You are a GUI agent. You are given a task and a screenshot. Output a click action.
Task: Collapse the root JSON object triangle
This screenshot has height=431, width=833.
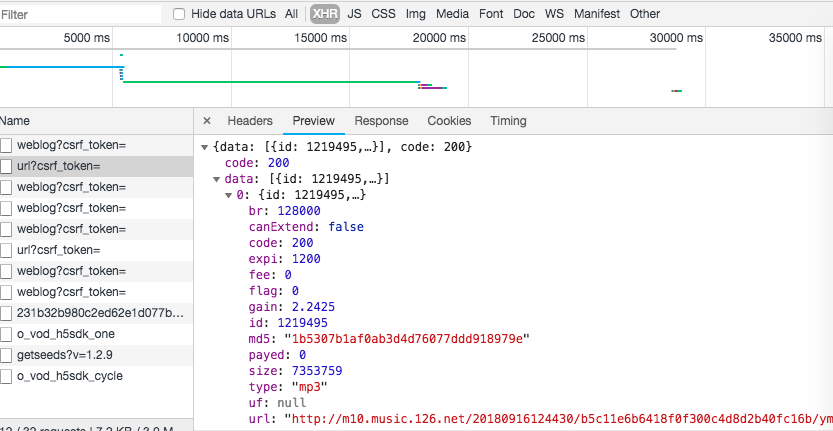pos(205,147)
